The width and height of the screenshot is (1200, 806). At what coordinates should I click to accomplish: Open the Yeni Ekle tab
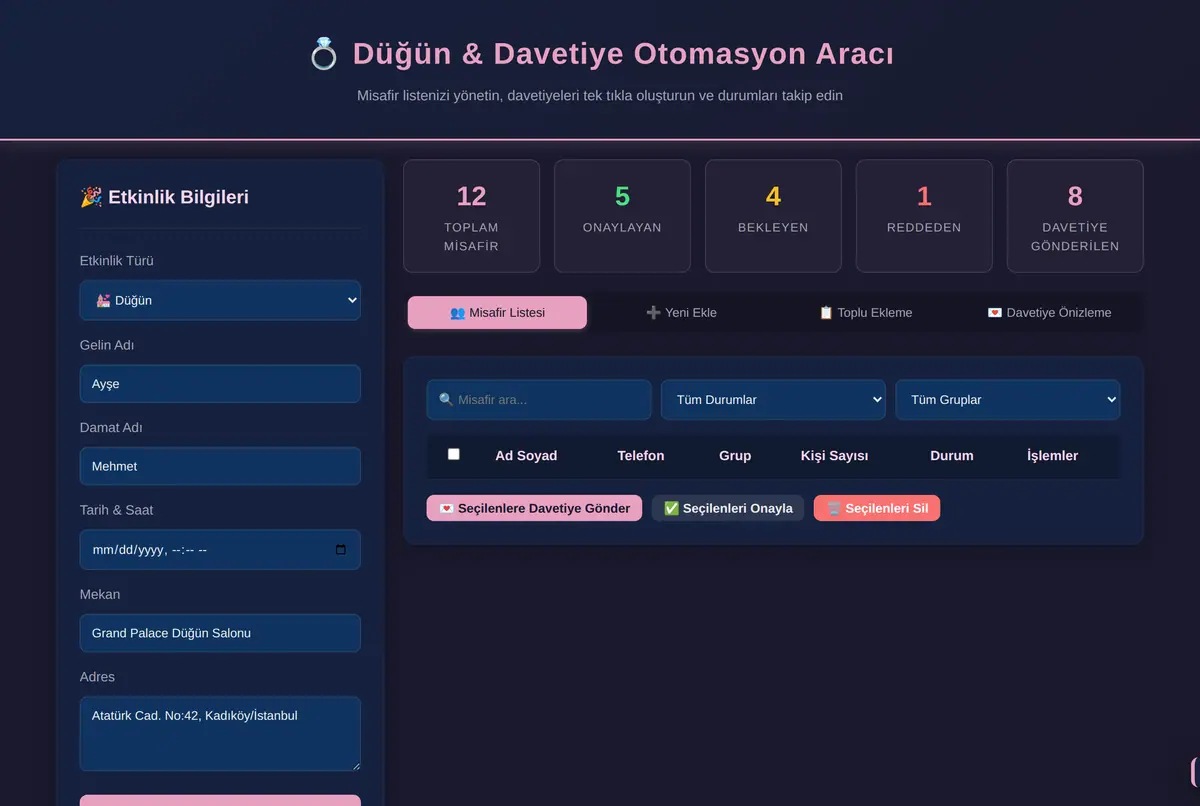681,312
